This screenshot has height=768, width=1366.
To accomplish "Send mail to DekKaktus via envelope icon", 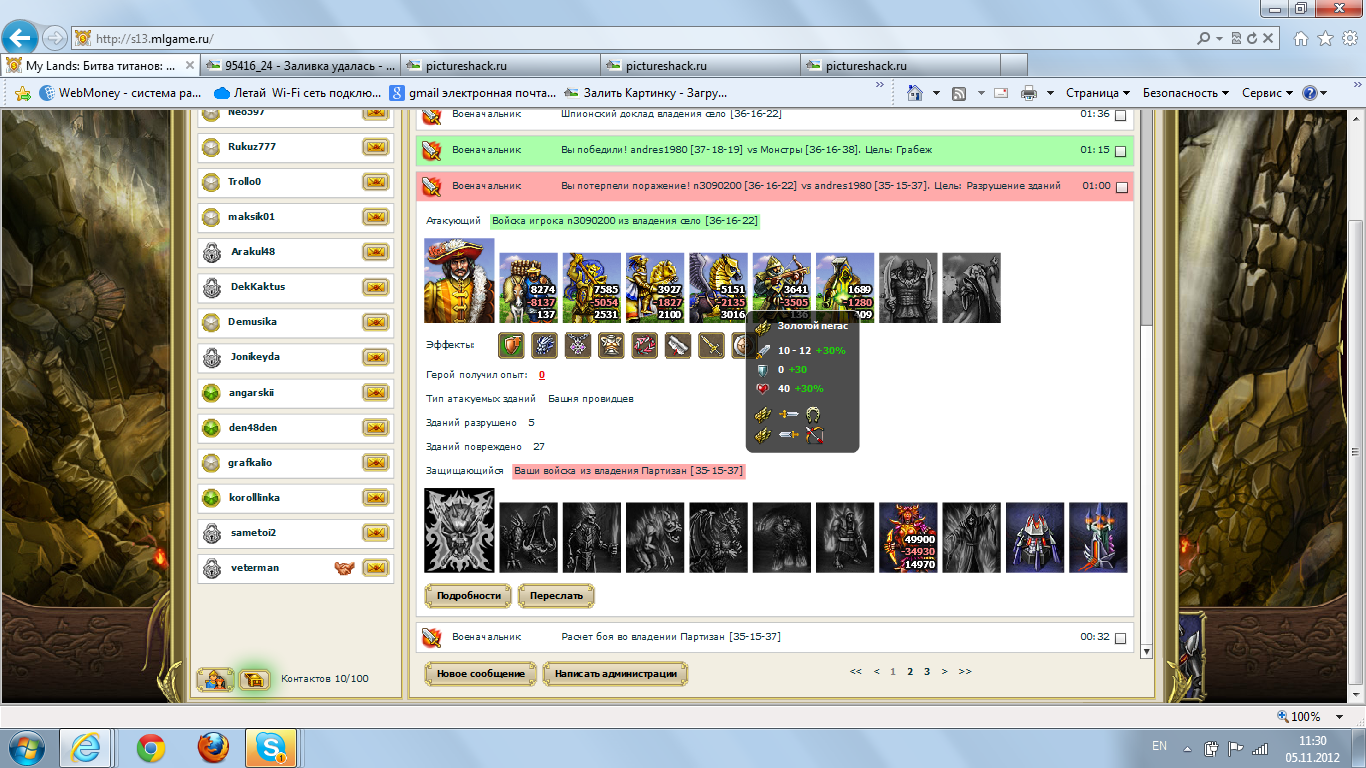I will click(375, 287).
